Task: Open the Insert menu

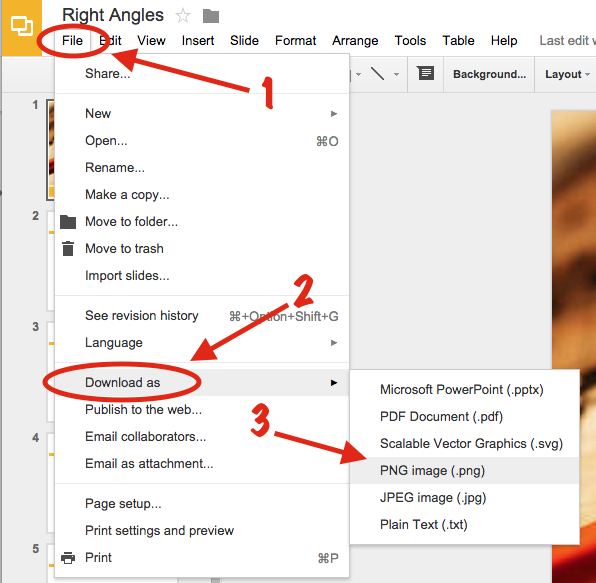Action: click(x=198, y=40)
